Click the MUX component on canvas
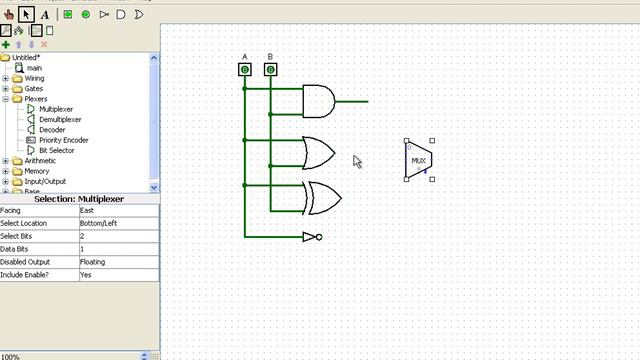The height and width of the screenshot is (360, 640). 419,160
